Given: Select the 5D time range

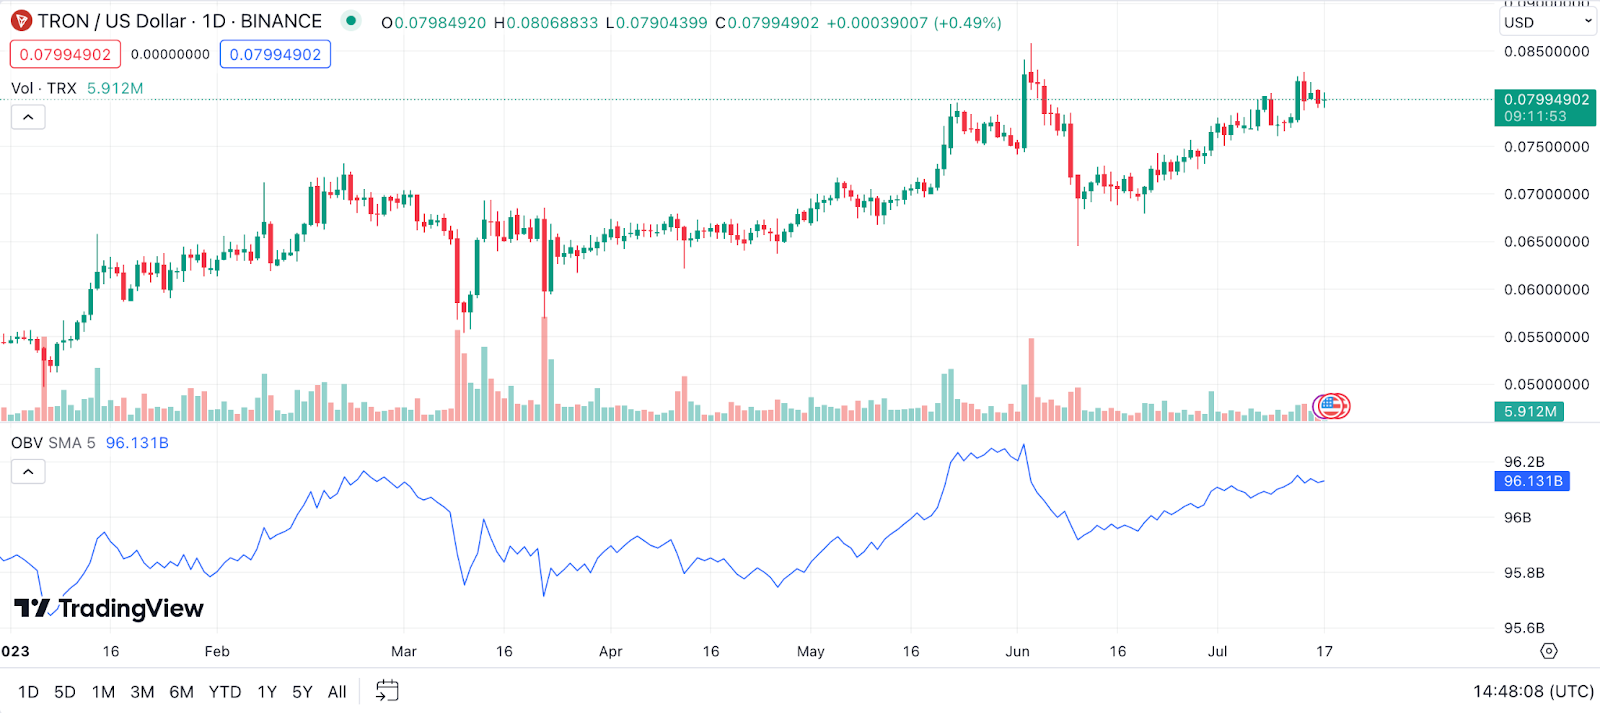Looking at the screenshot, I should (65, 692).
